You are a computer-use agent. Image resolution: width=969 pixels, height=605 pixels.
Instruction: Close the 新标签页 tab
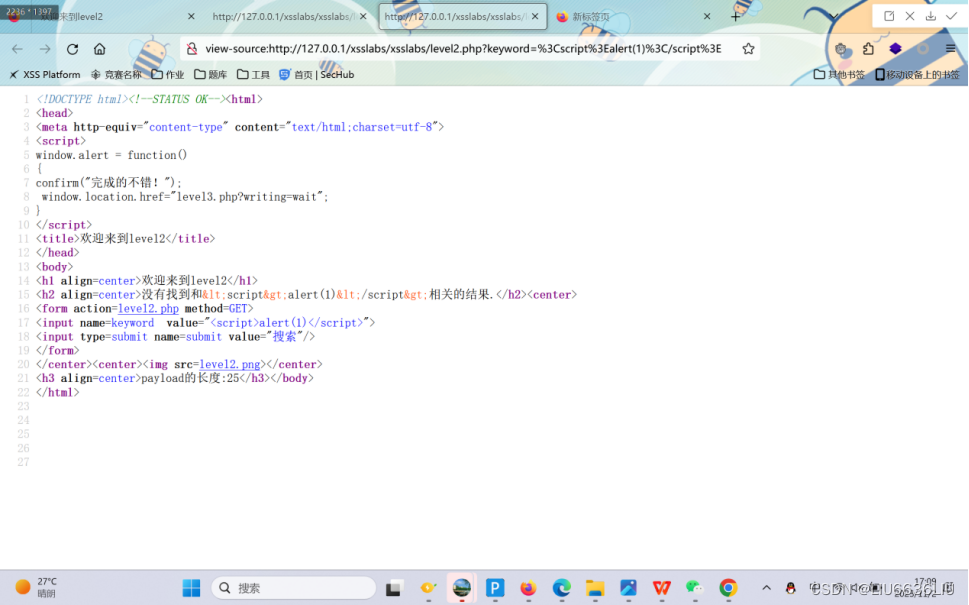[707, 17]
